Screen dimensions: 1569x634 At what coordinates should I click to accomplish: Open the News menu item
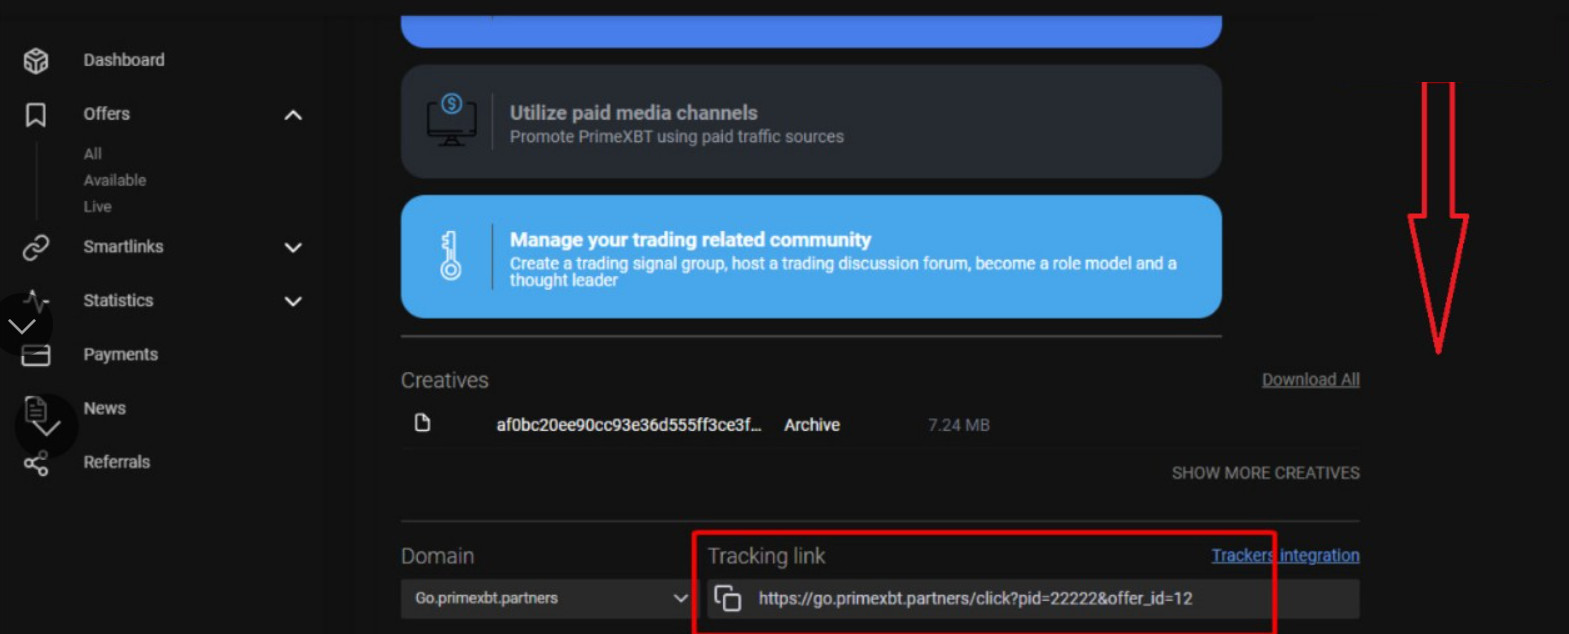pos(104,408)
